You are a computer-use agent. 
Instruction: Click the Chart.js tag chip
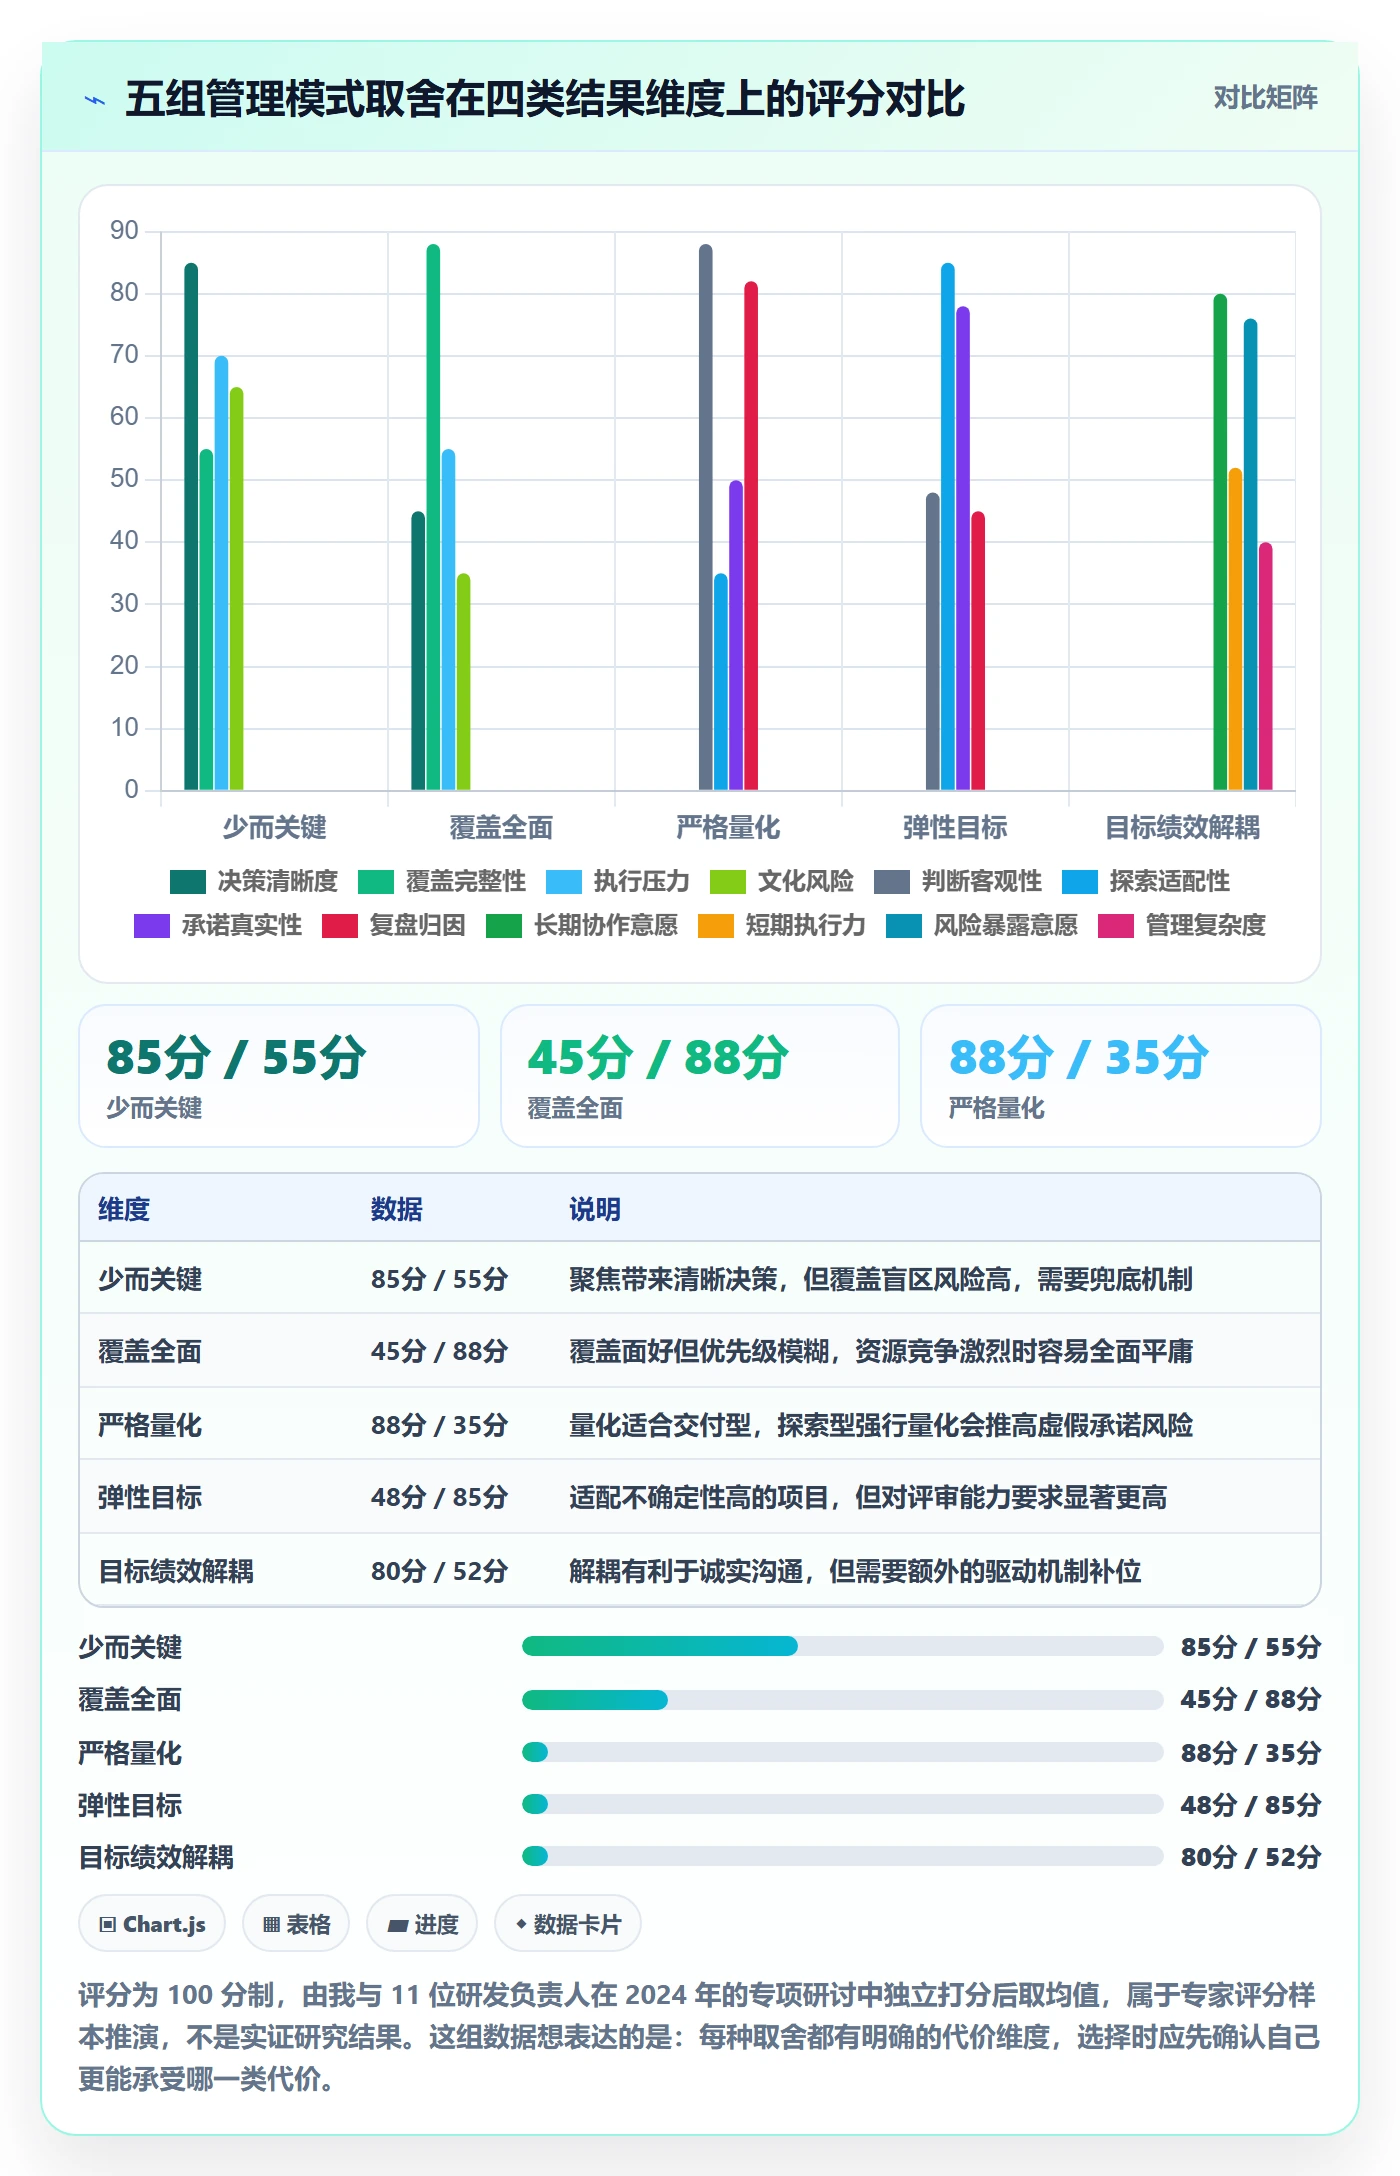pos(152,1924)
